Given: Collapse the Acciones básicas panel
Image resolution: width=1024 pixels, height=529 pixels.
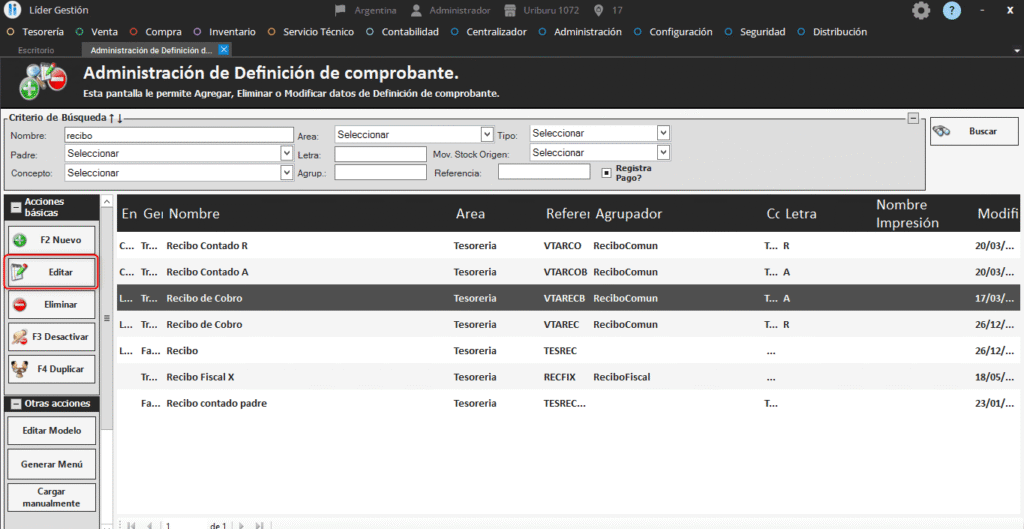Looking at the screenshot, I should click(x=13, y=207).
